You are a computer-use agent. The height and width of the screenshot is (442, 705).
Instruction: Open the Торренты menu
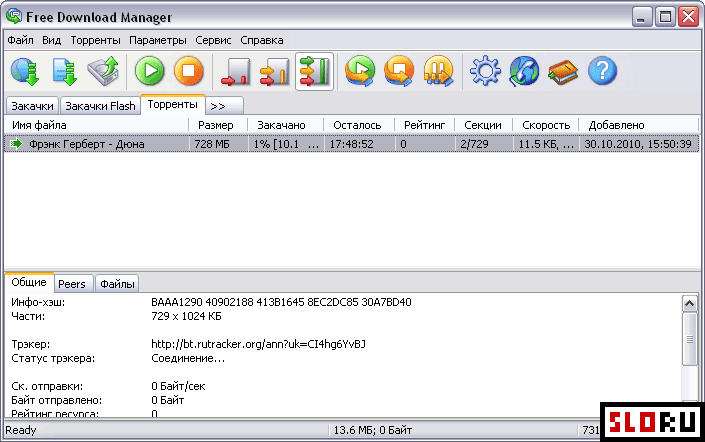(x=95, y=40)
